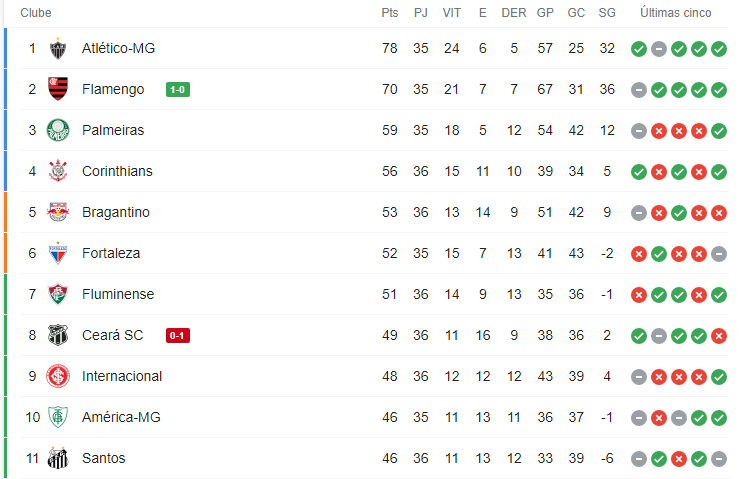Click Bragantino's most recent loss result icon
The height and width of the screenshot is (479, 739).
click(x=719, y=213)
